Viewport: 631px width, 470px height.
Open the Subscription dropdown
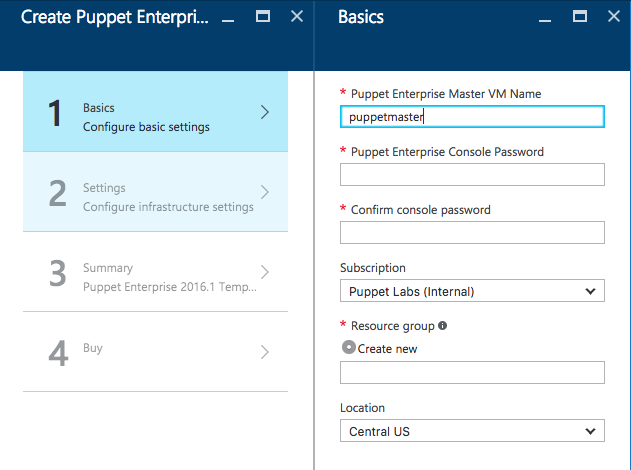(472, 291)
